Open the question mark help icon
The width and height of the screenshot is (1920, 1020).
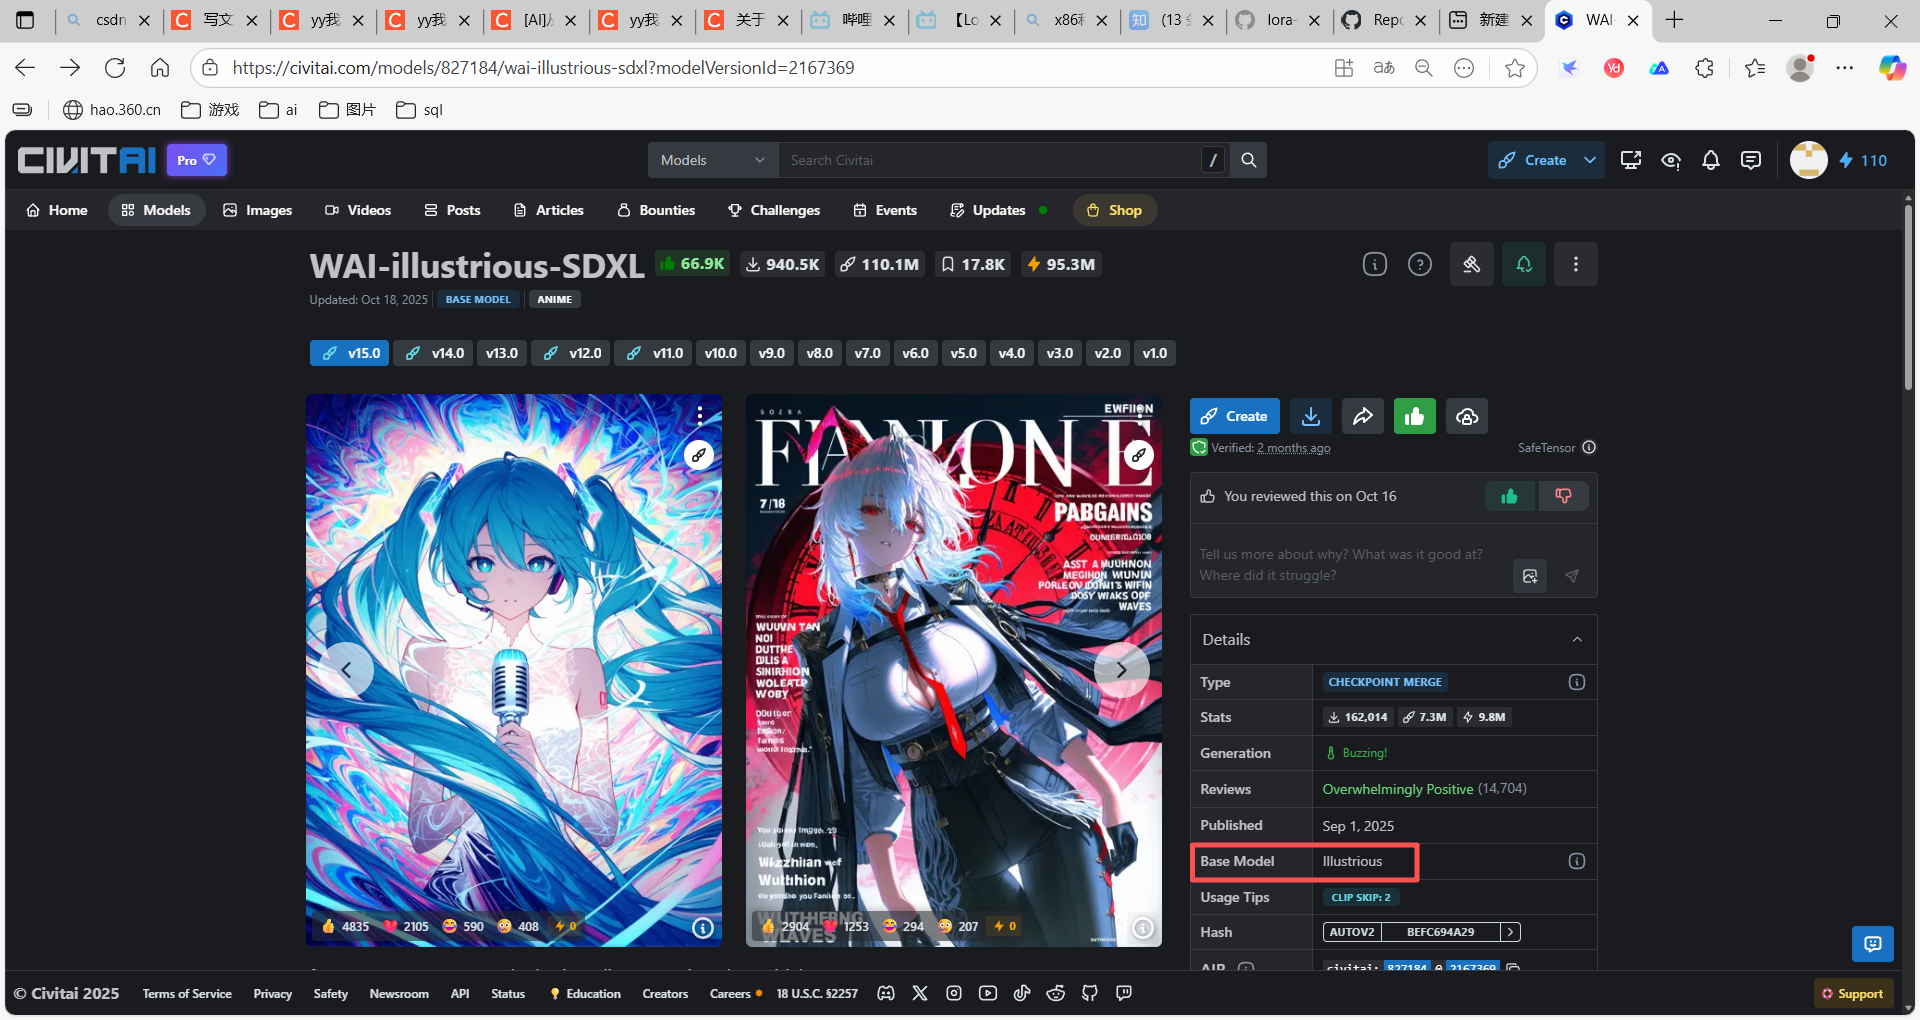[x=1420, y=264]
